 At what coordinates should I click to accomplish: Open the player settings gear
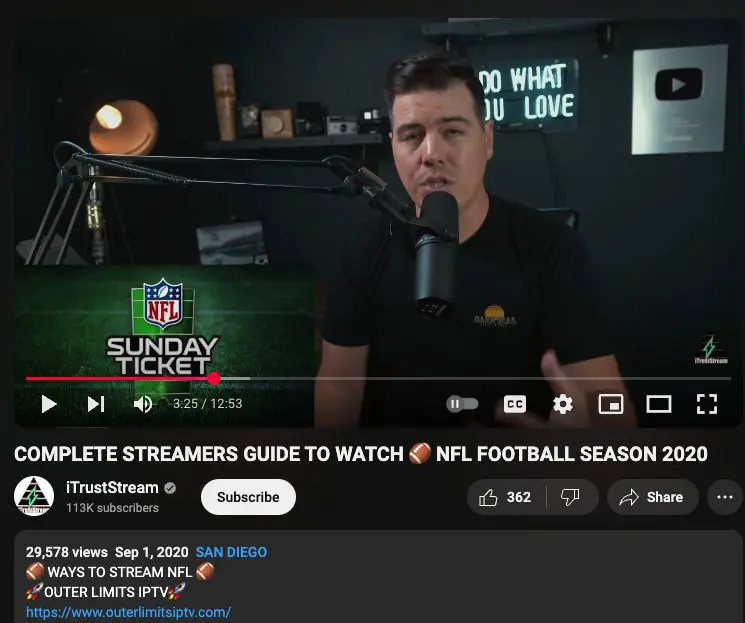pyautogui.click(x=563, y=404)
